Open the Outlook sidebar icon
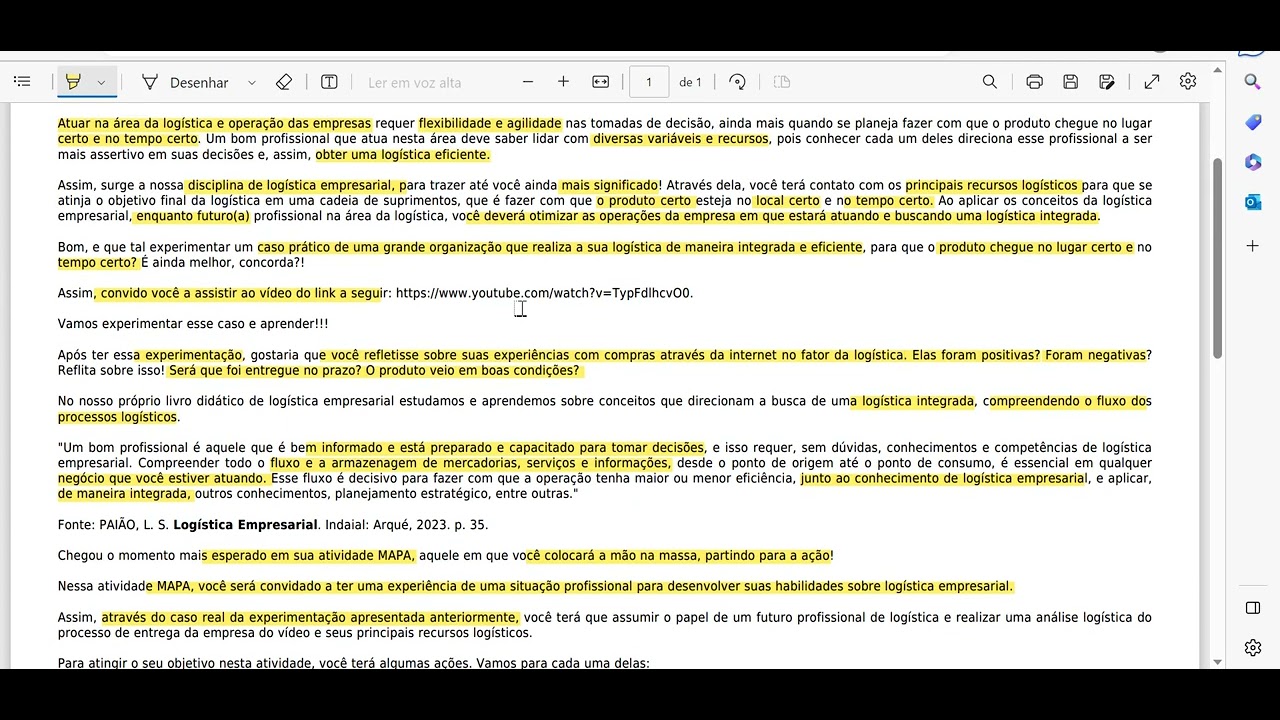The image size is (1280, 720). coord(1253,202)
